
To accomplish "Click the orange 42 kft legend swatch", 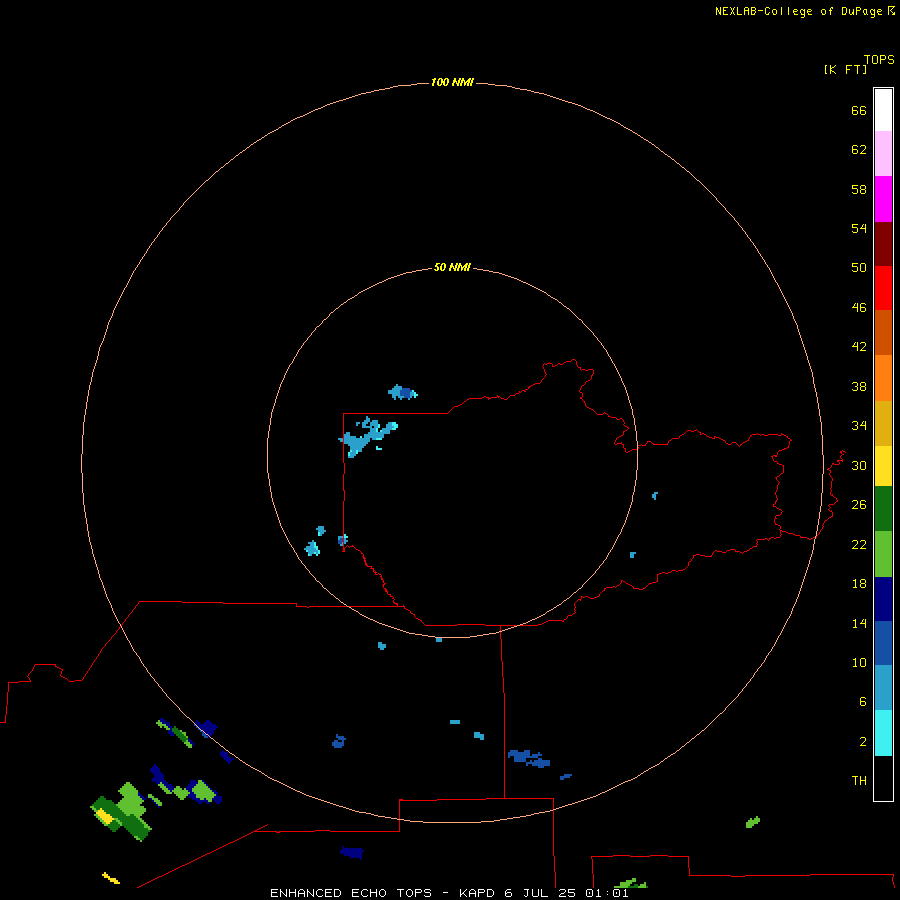I will [x=883, y=378].
